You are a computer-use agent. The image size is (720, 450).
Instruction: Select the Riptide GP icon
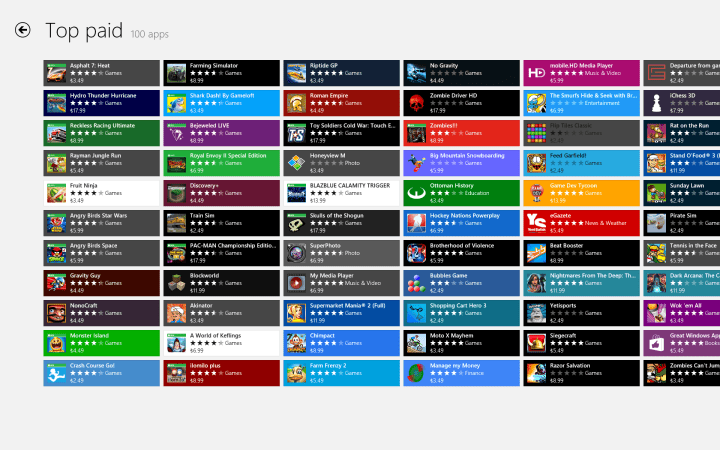coord(297,73)
